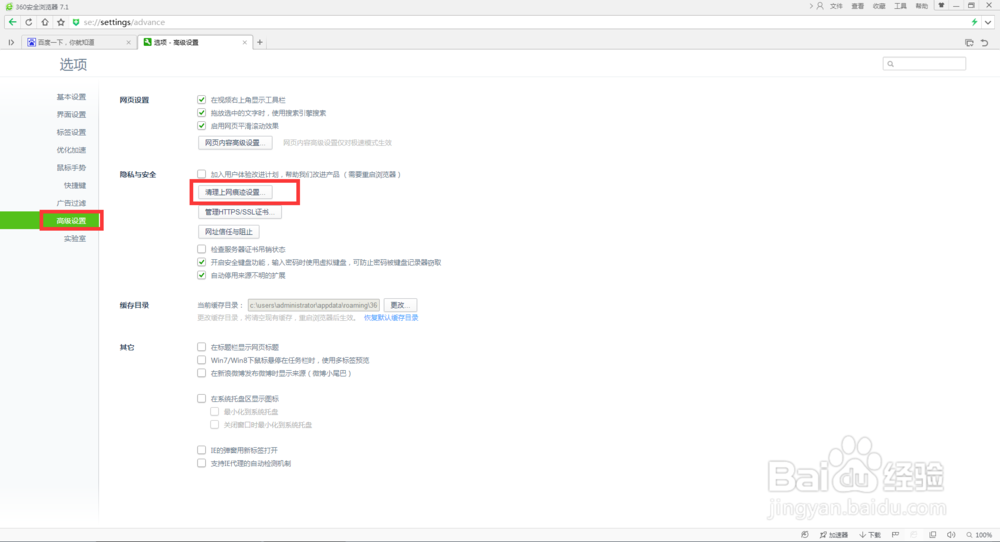
Task: Click the 网页内容高级设置 button
Action: [x=235, y=143]
